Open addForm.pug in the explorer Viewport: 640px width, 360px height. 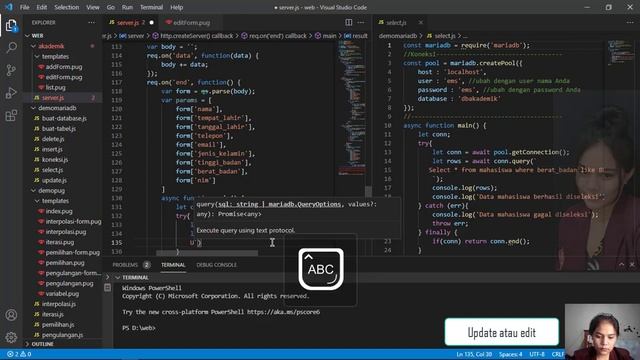point(64,67)
